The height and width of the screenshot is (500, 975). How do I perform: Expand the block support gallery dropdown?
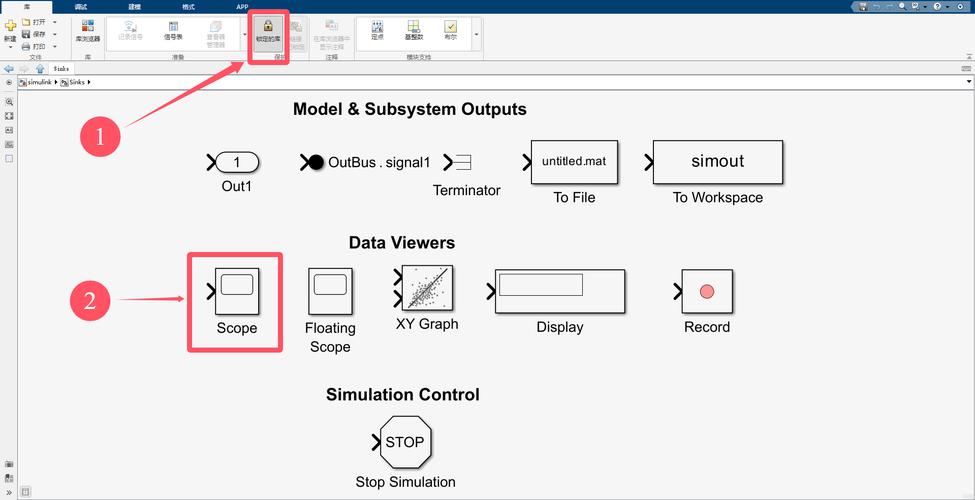pos(476,35)
